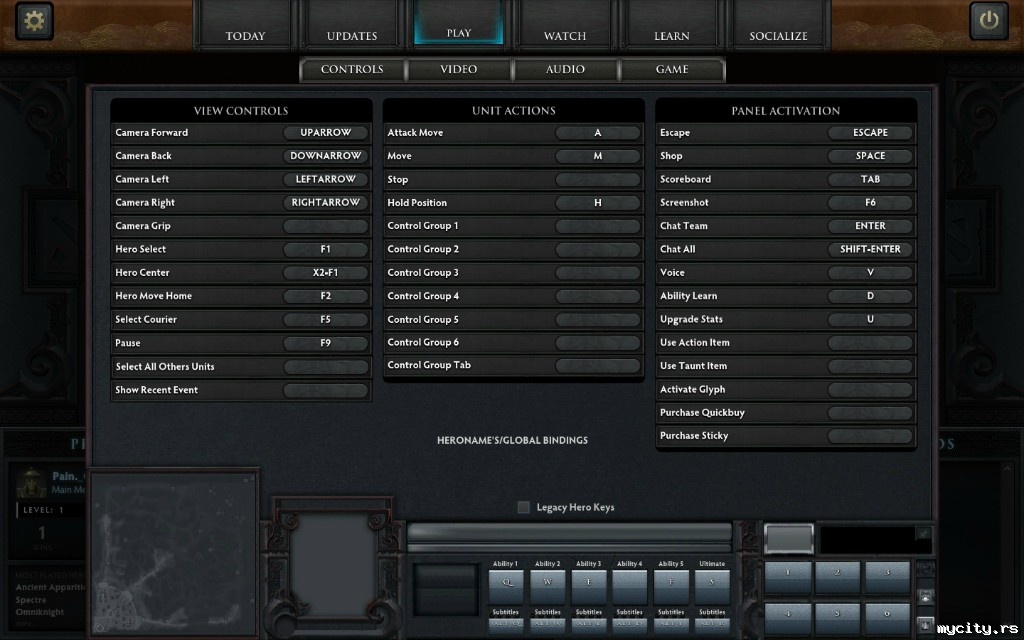Click the Scoreboard TAB binding
Image resolution: width=1024 pixels, height=640 pixels.
pyautogui.click(x=870, y=179)
